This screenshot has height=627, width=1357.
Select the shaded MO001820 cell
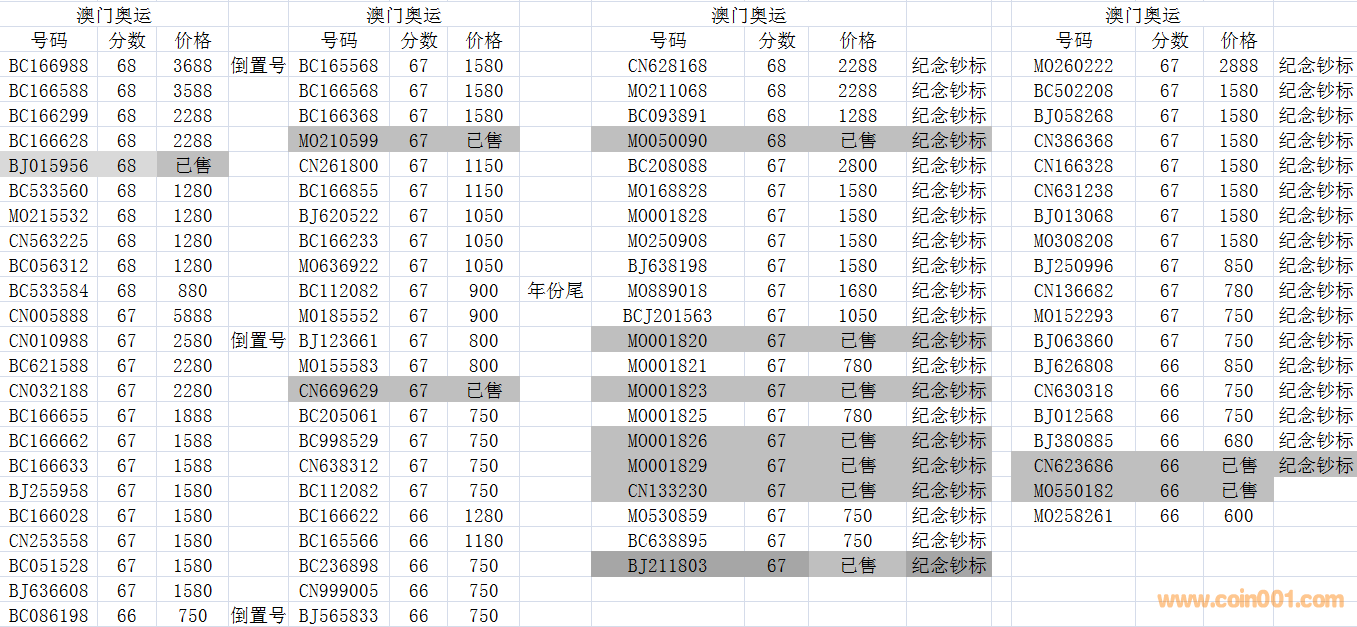click(667, 341)
